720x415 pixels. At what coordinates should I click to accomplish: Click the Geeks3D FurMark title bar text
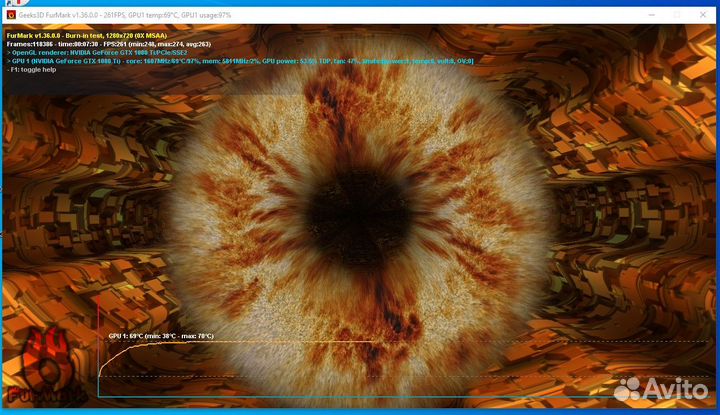(120, 14)
